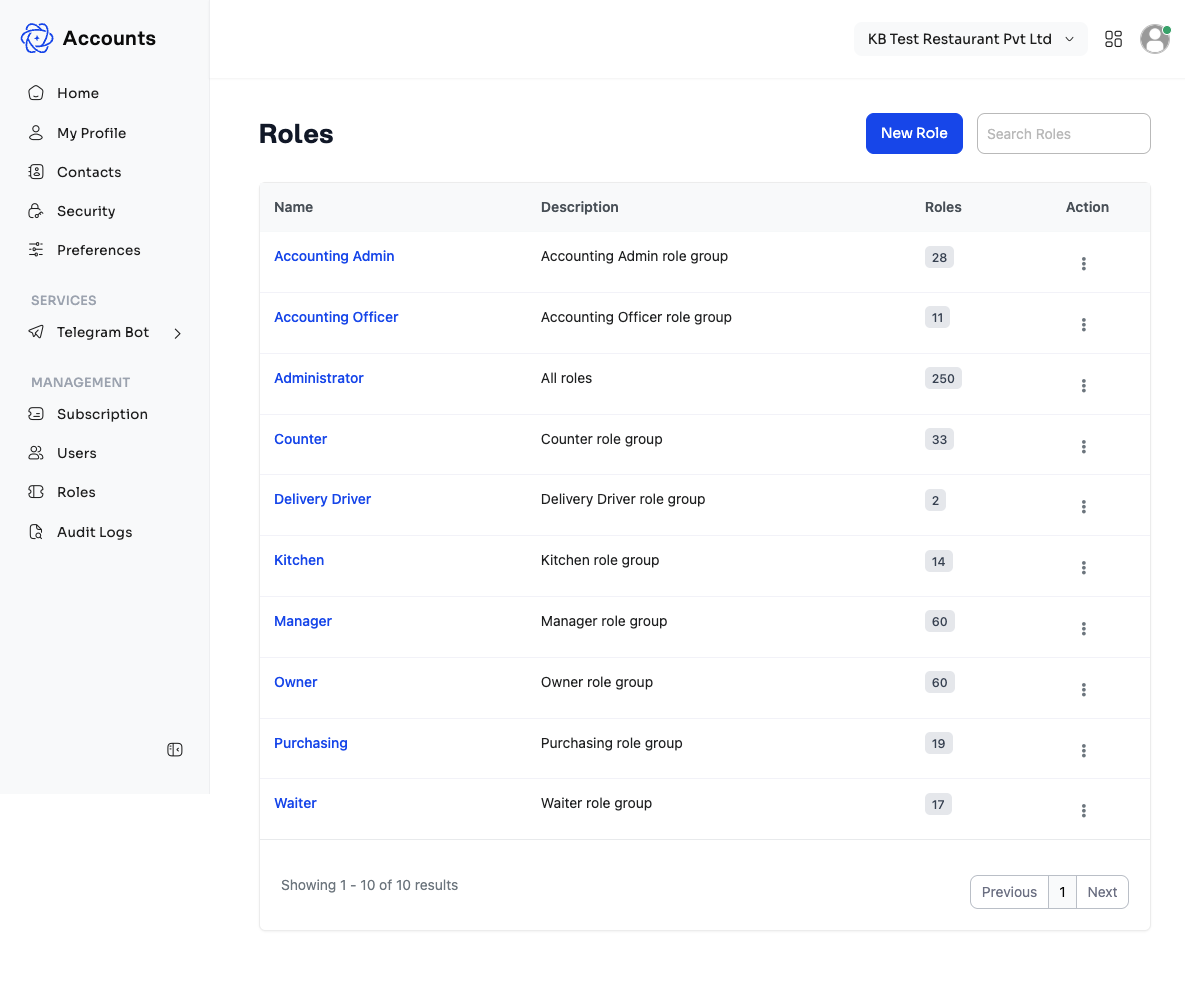Open the Purchasing role link
The height and width of the screenshot is (1003, 1185).
[311, 743]
